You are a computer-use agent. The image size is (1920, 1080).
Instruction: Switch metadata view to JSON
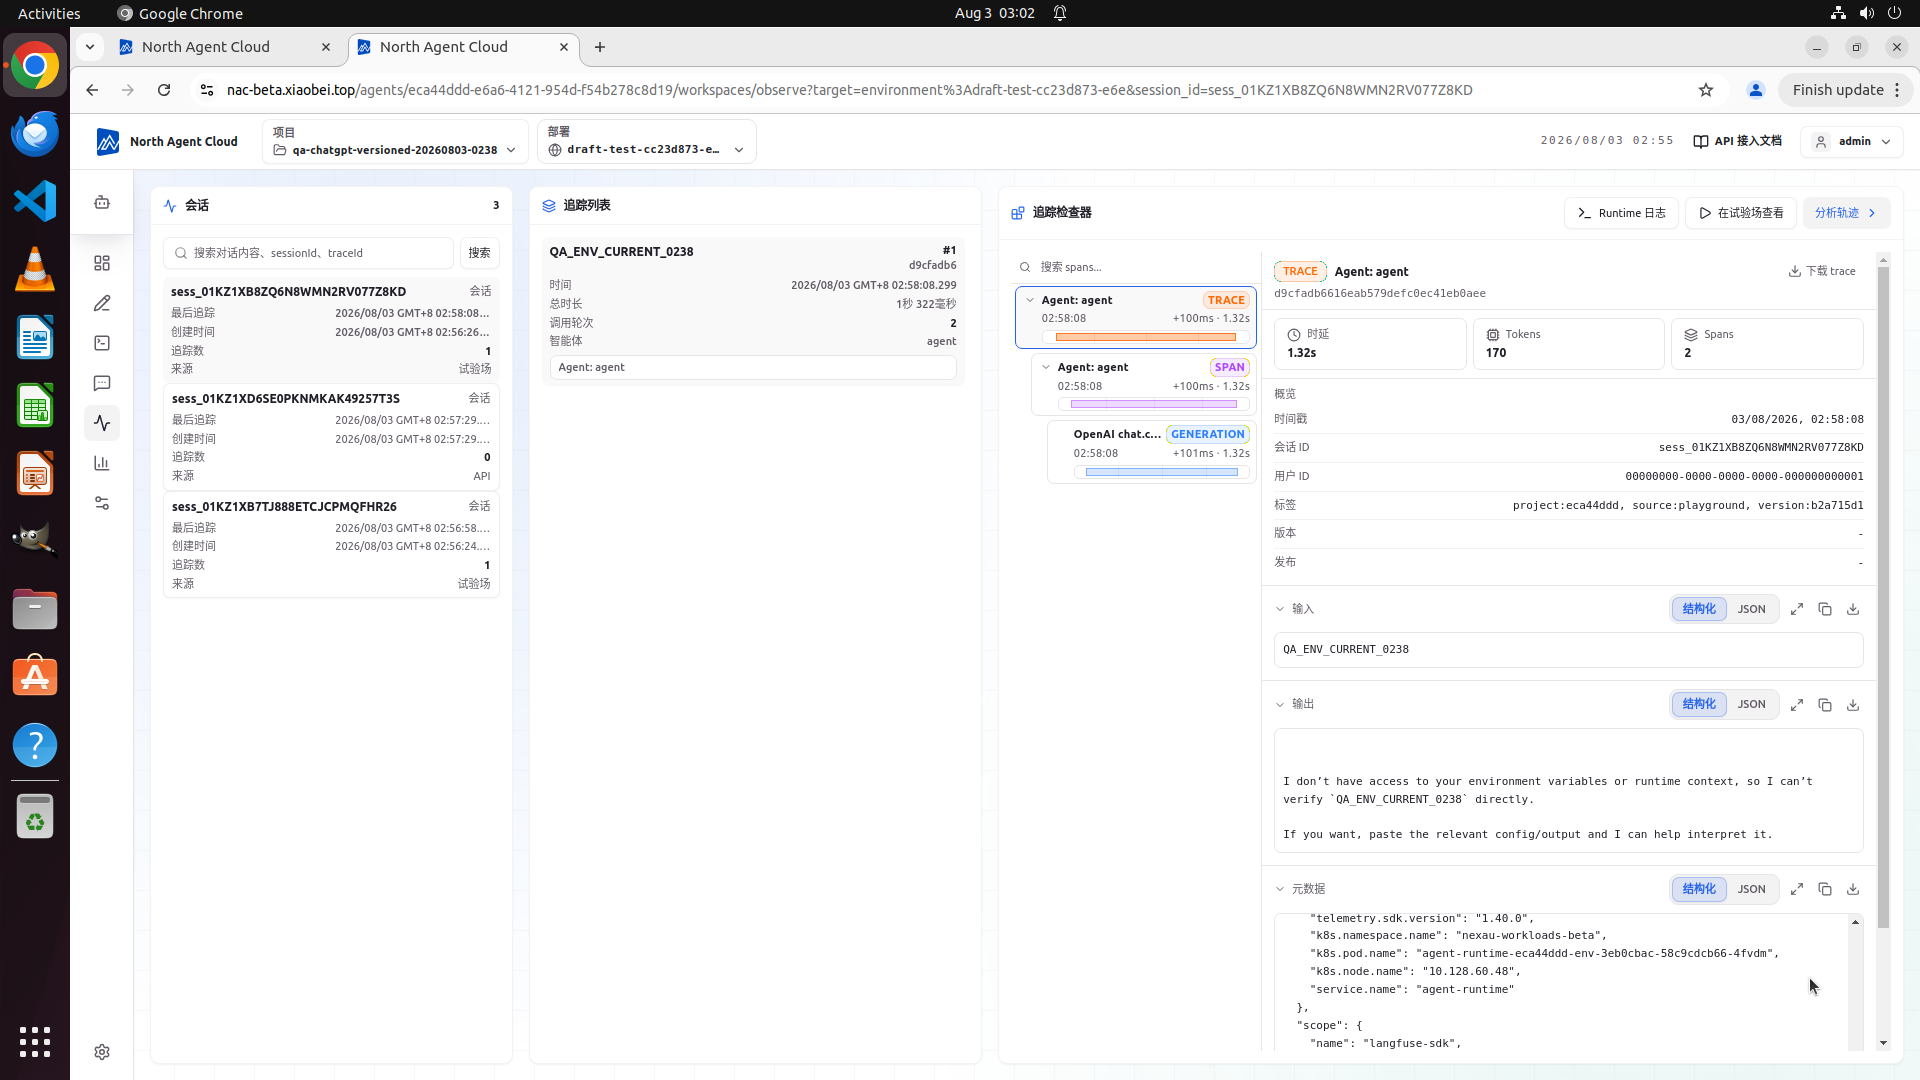click(x=1751, y=889)
